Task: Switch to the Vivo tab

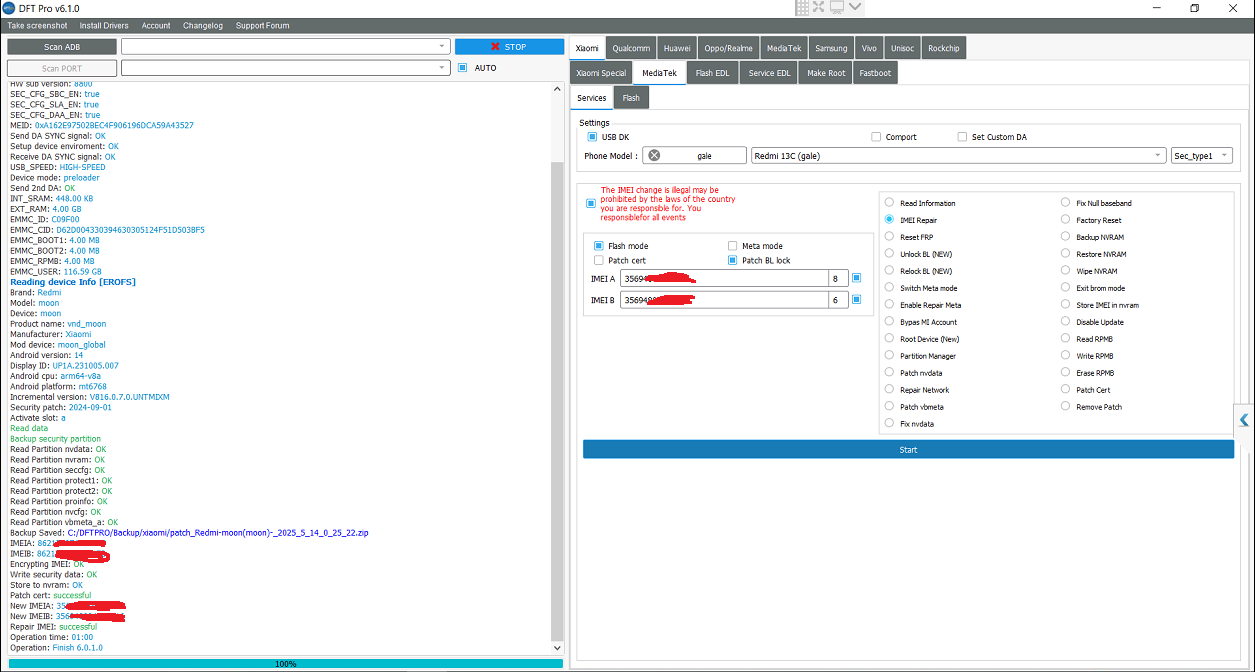Action: [x=869, y=48]
